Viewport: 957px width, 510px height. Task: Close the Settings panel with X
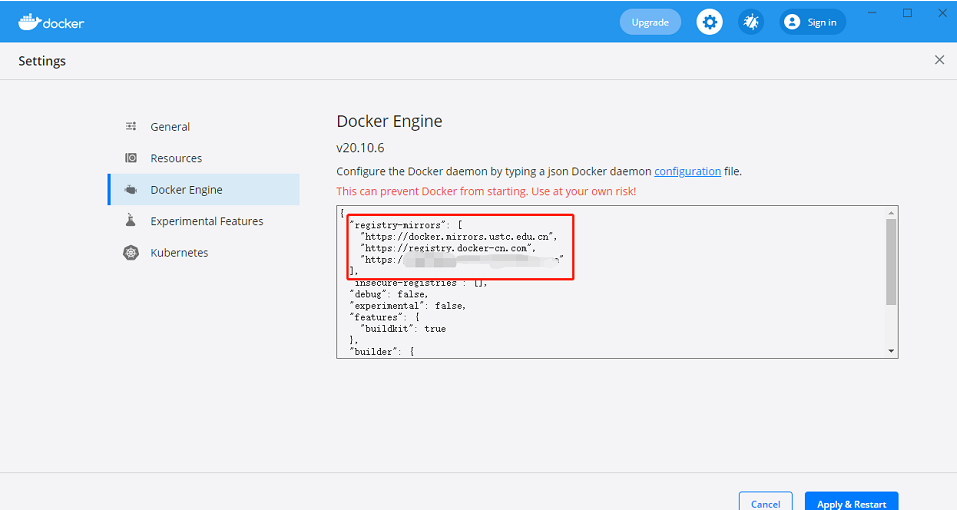tap(939, 60)
